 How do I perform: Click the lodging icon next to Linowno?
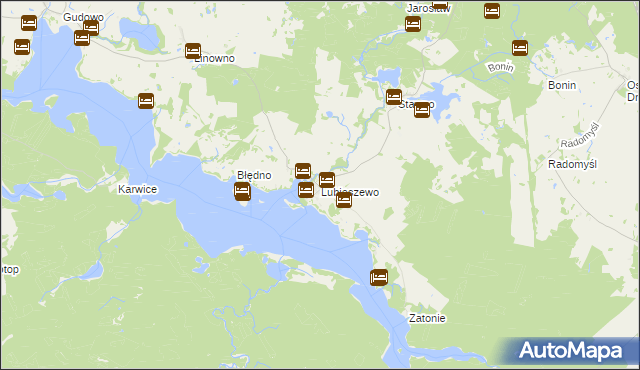(x=193, y=51)
